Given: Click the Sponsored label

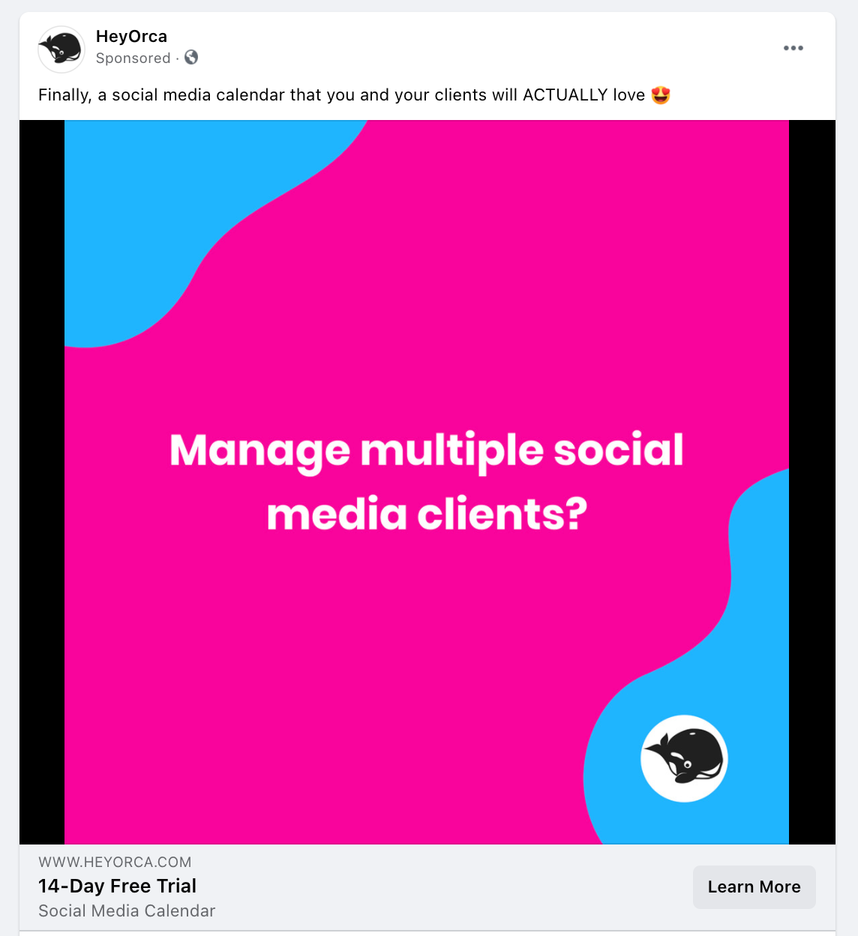Looking at the screenshot, I should coord(131,58).
